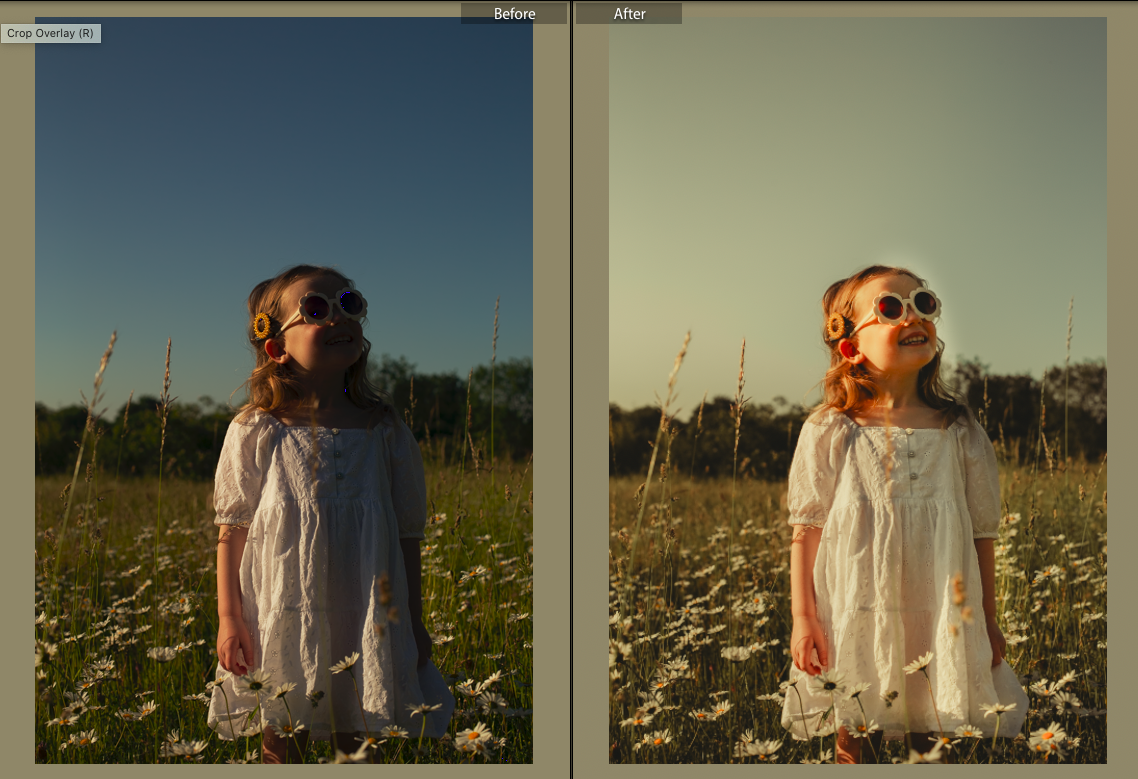Image resolution: width=1138 pixels, height=779 pixels.
Task: Open the Before photo of the girl
Action: tap(284, 390)
